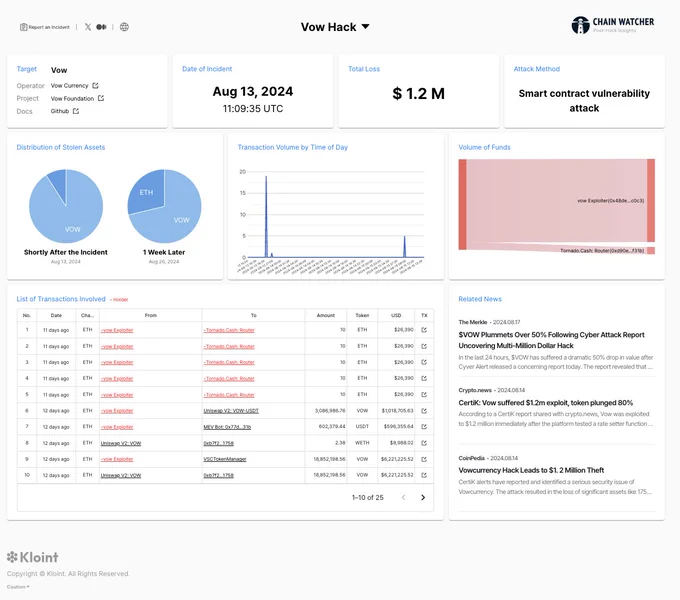Click Uniswap V2: VOW sender in row 8
The image size is (680, 600).
[x=121, y=443]
